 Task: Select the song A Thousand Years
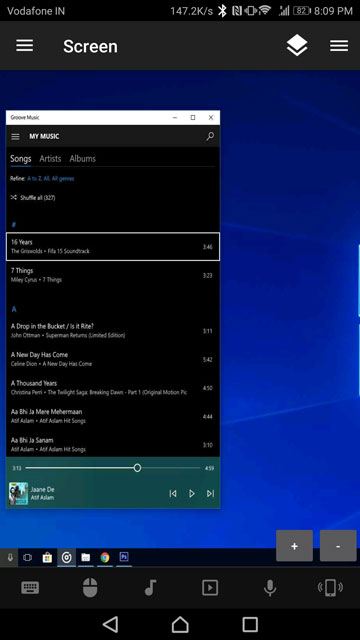pos(113,388)
